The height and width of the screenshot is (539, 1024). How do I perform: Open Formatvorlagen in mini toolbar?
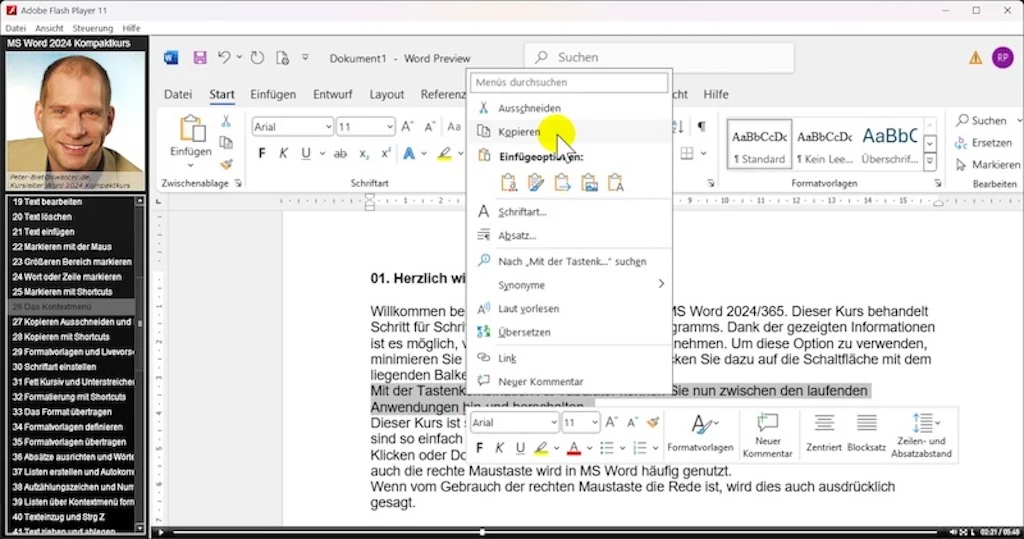pos(700,433)
